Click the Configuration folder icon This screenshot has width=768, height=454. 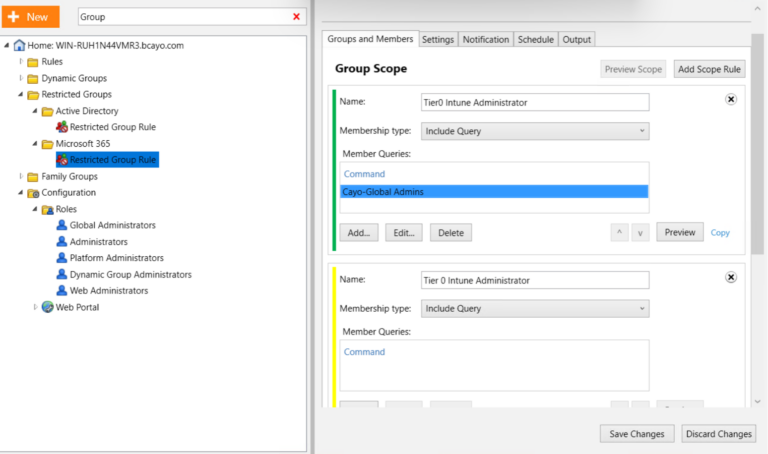tap(33, 193)
